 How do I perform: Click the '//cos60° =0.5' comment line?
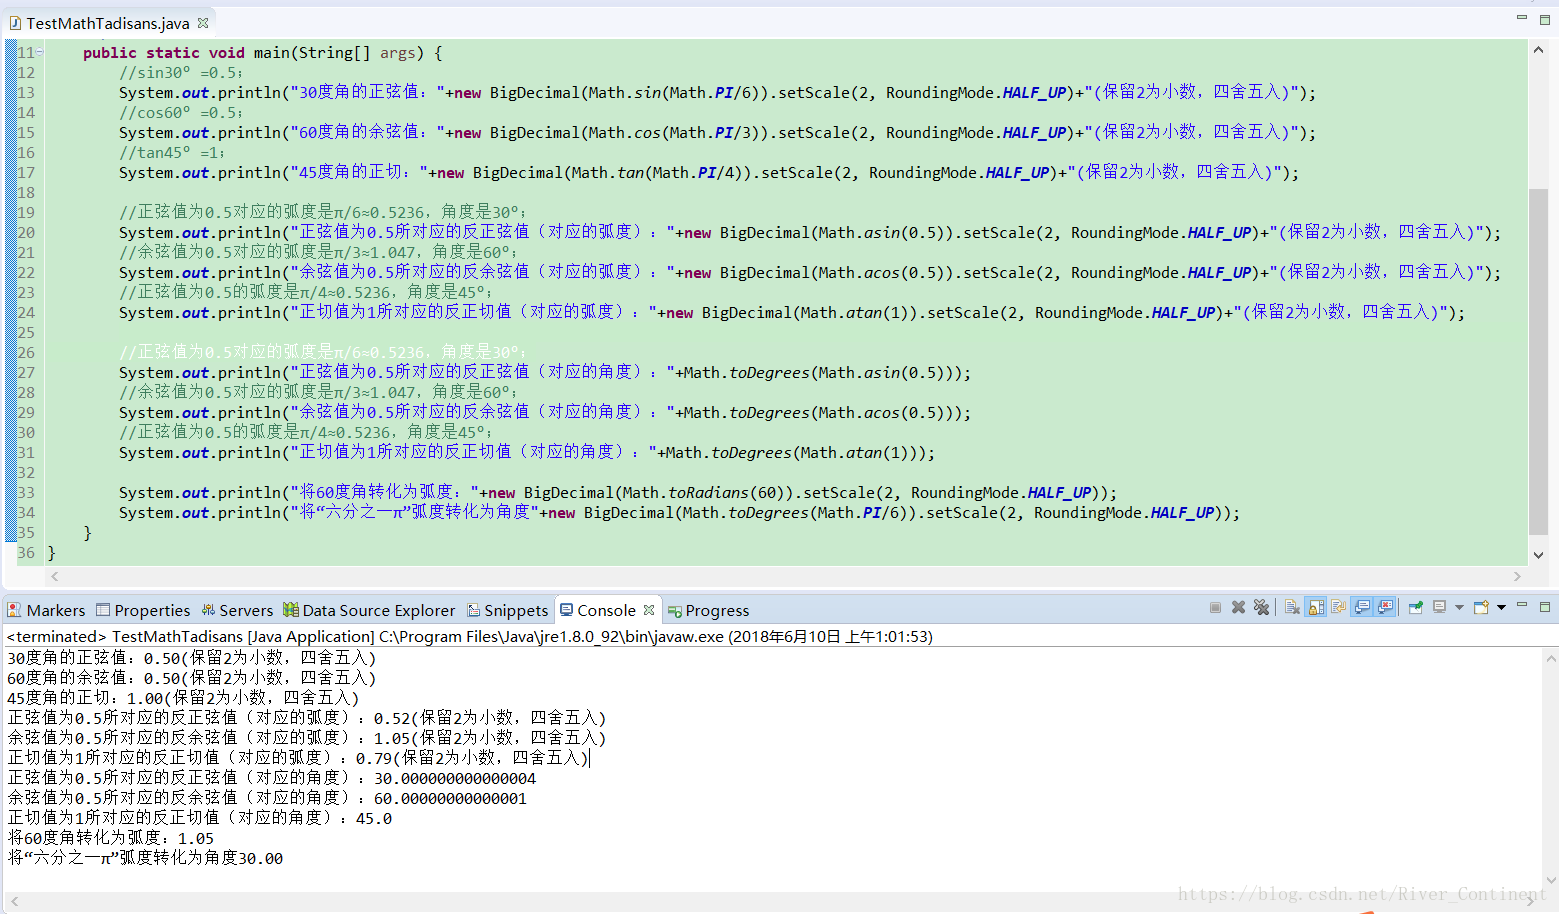(x=180, y=112)
